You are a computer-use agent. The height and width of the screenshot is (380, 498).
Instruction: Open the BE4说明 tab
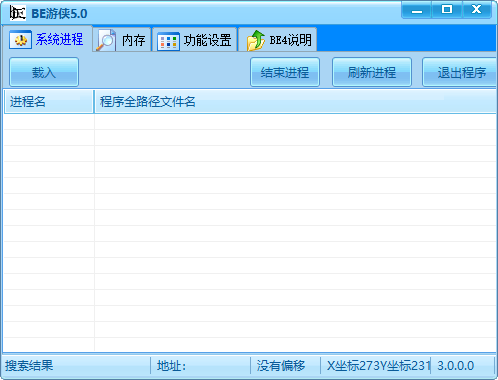coord(278,40)
